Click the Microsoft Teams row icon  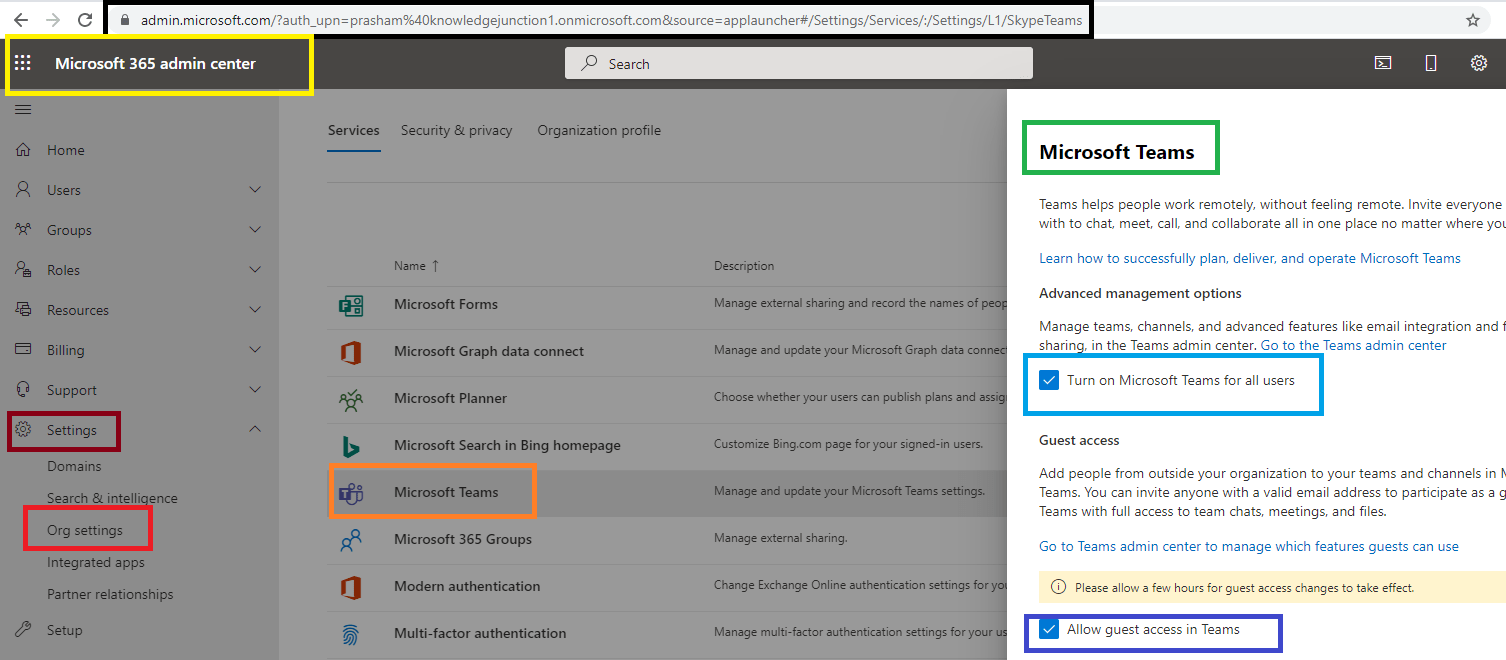(x=351, y=493)
